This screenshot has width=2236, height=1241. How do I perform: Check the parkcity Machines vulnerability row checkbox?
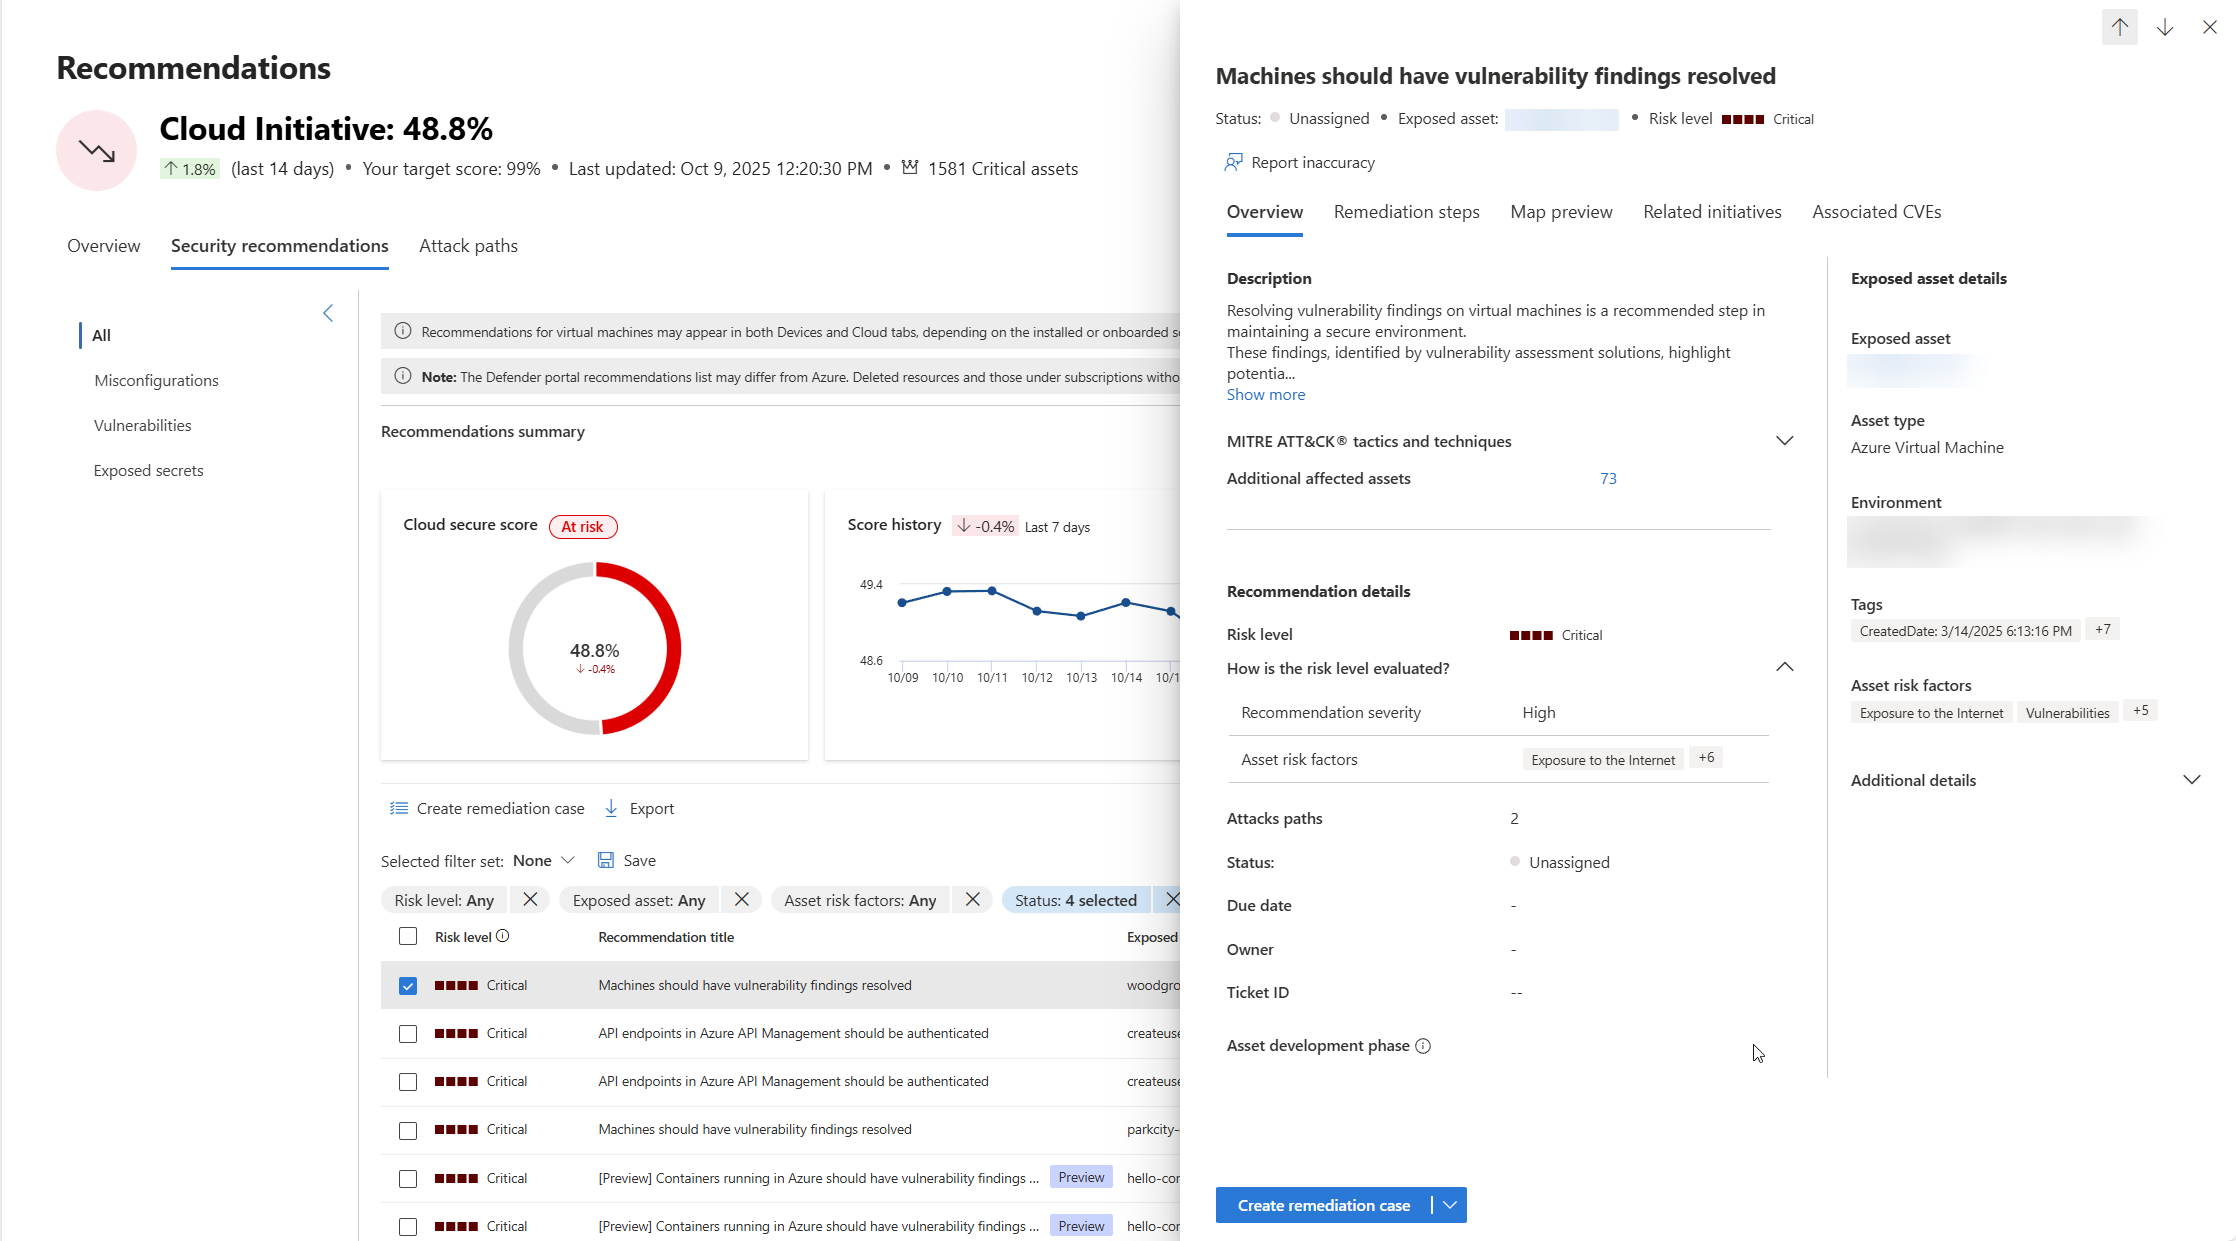(x=408, y=1130)
